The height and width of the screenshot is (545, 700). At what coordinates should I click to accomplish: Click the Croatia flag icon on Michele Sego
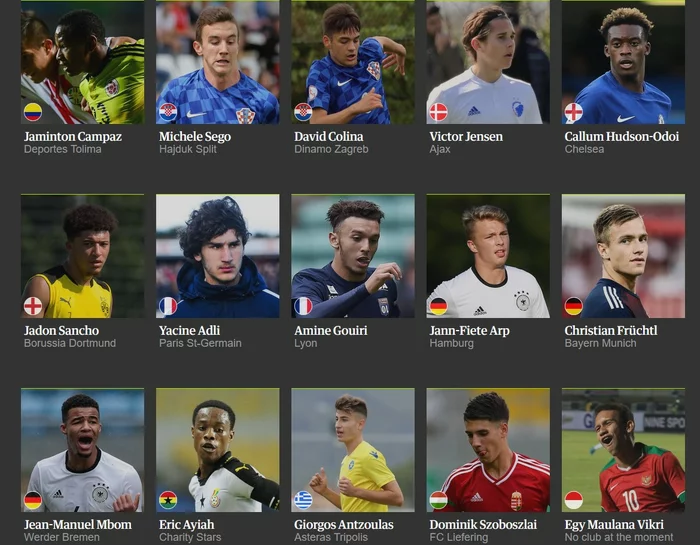[168, 112]
